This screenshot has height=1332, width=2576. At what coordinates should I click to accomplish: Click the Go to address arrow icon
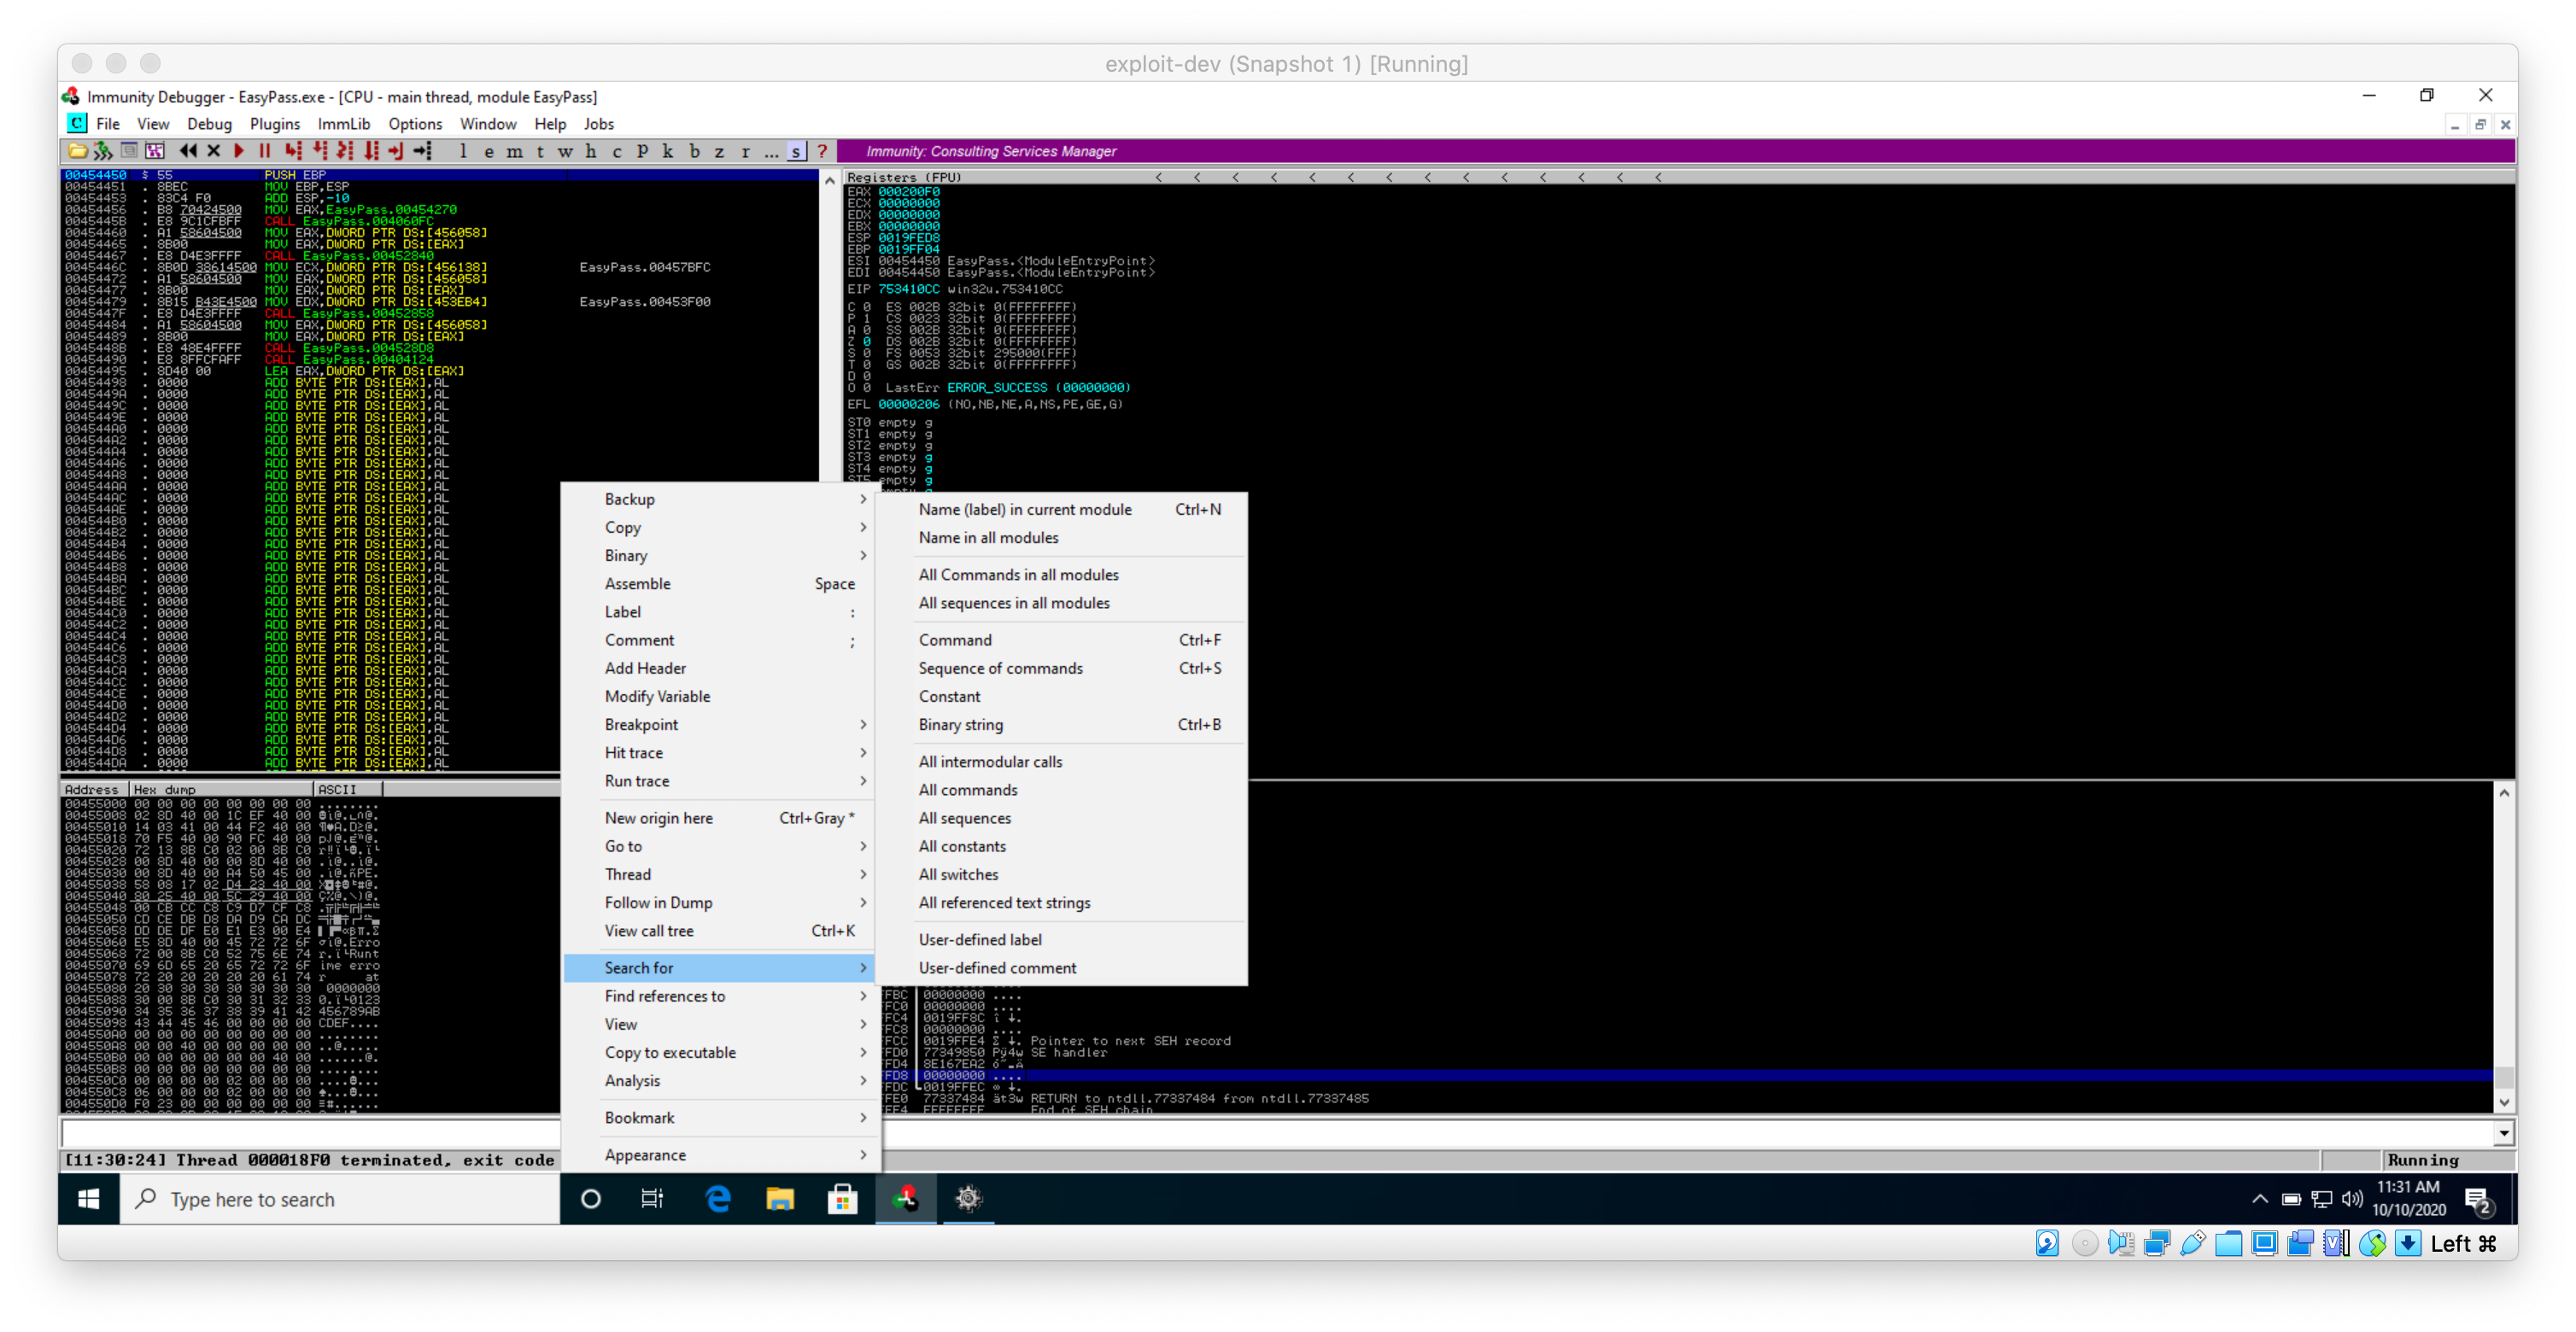point(423,151)
